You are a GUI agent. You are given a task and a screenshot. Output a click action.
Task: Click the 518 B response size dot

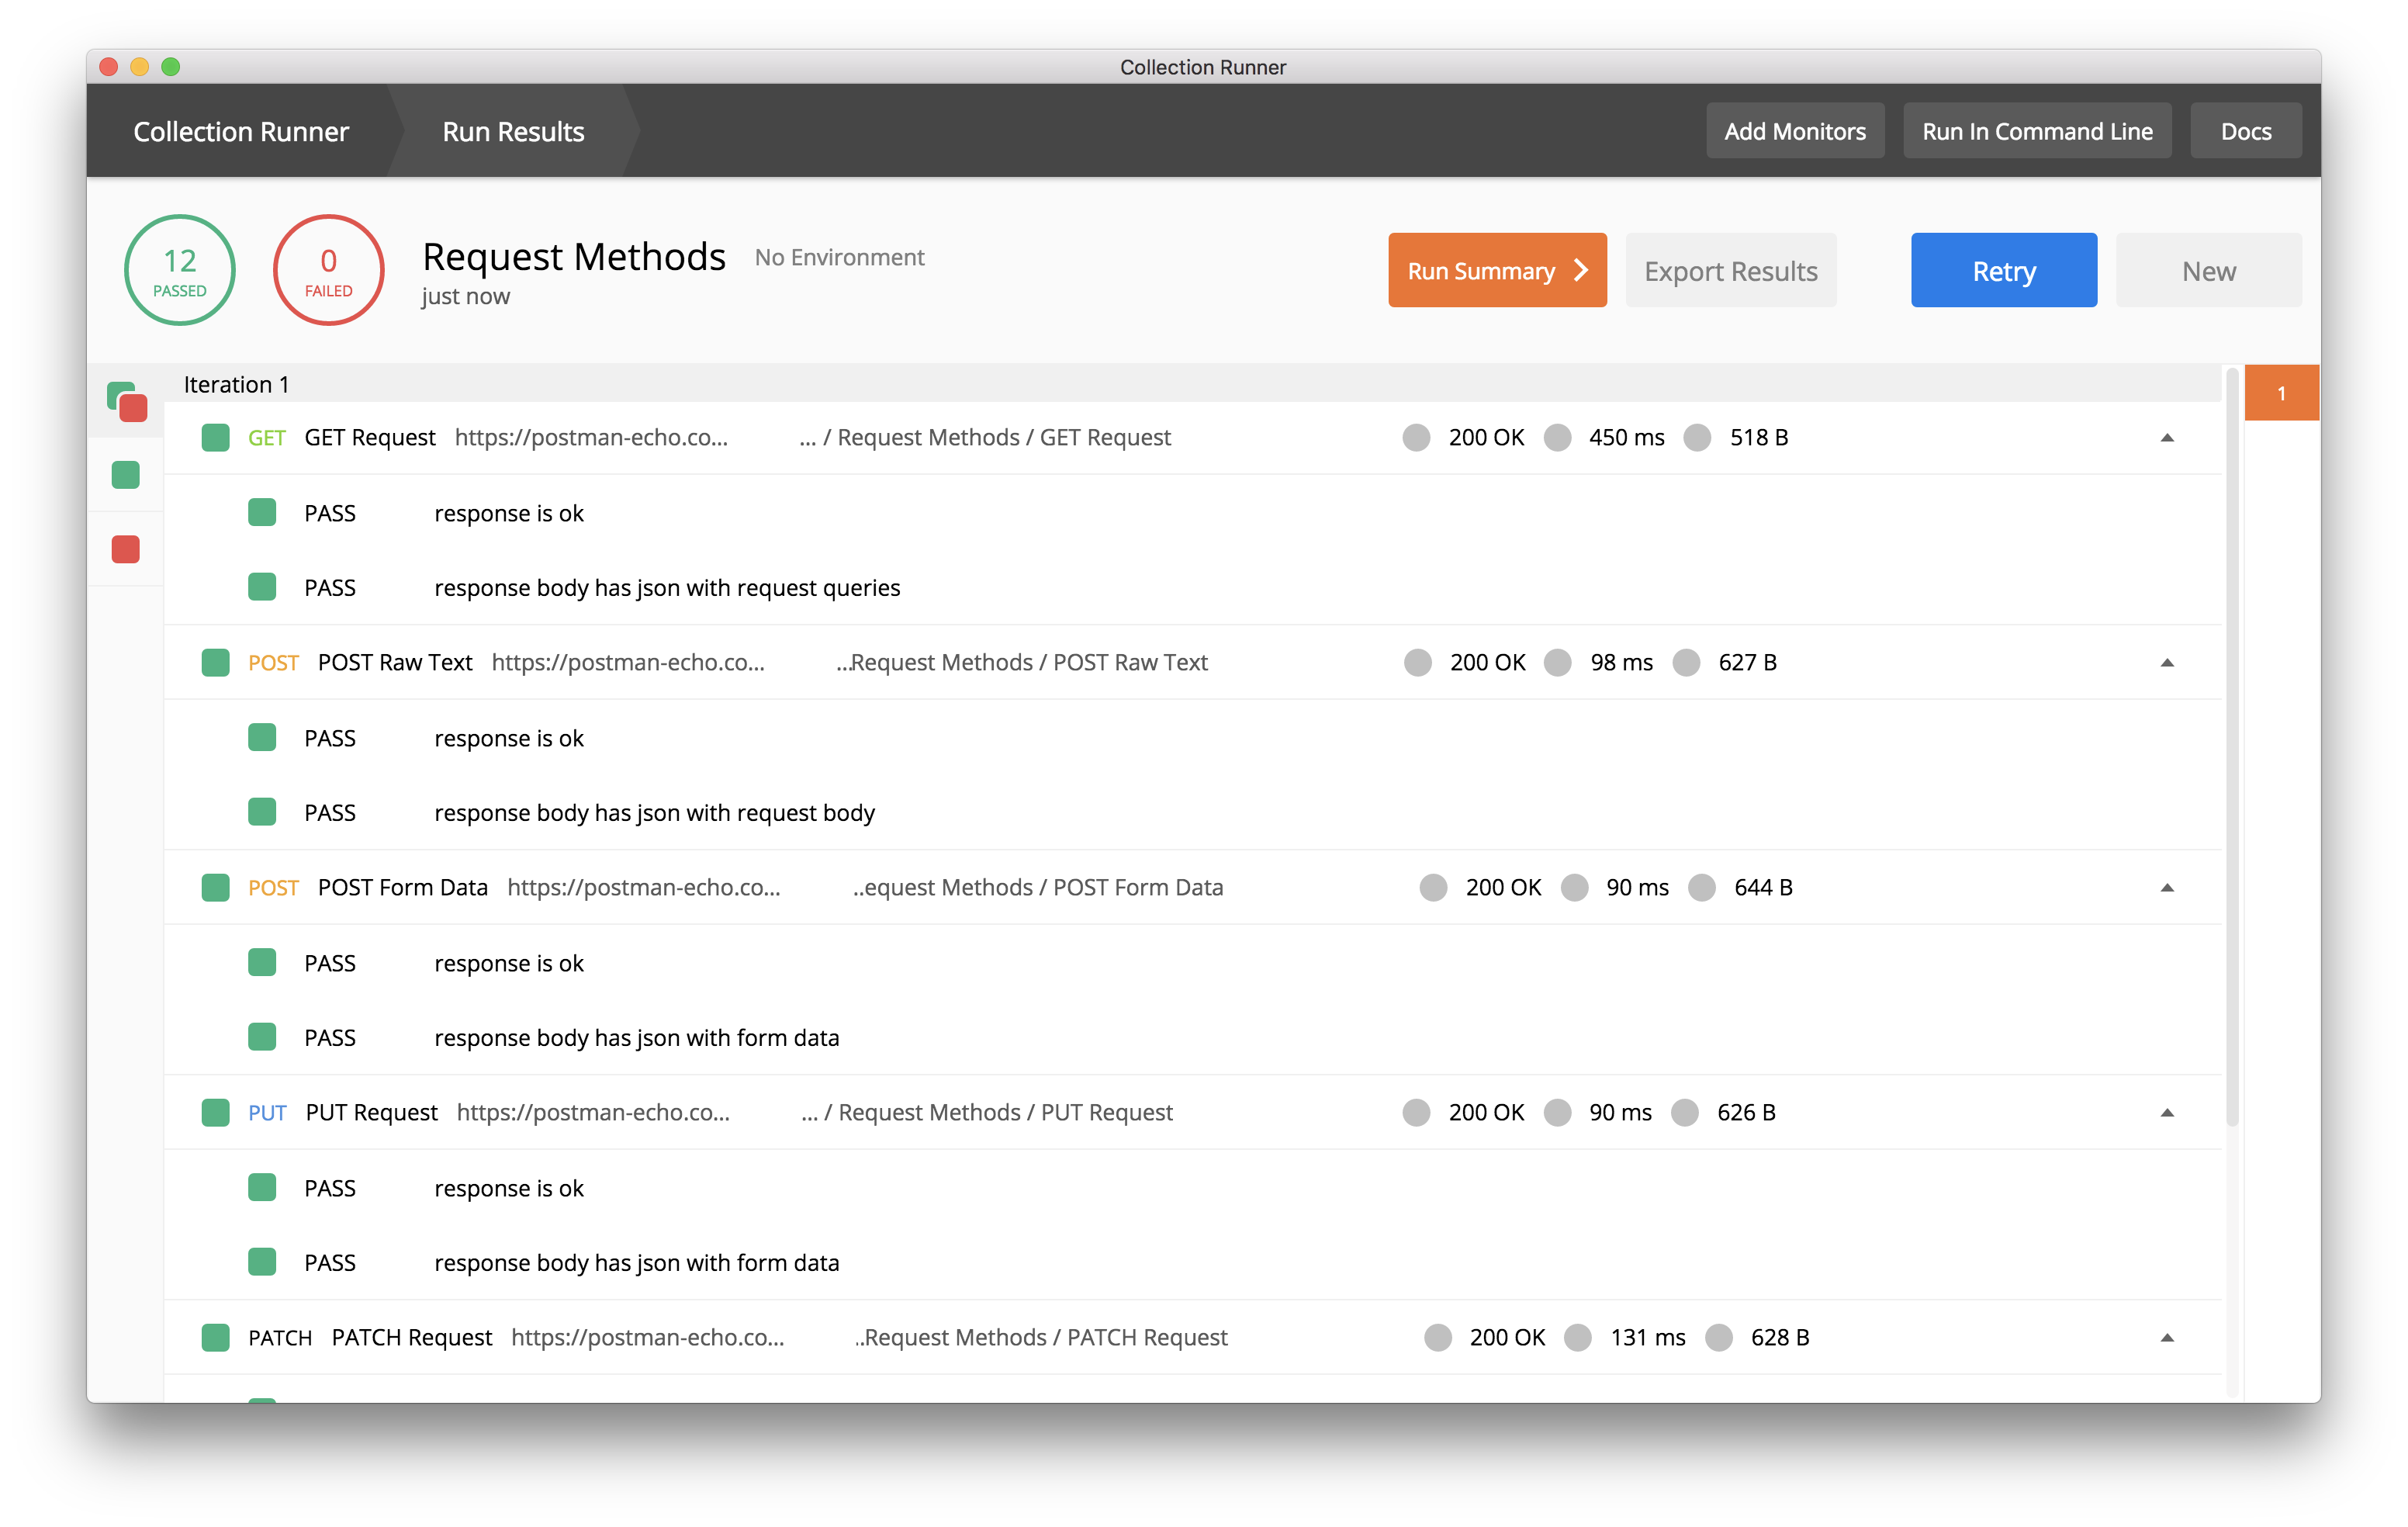point(1697,438)
